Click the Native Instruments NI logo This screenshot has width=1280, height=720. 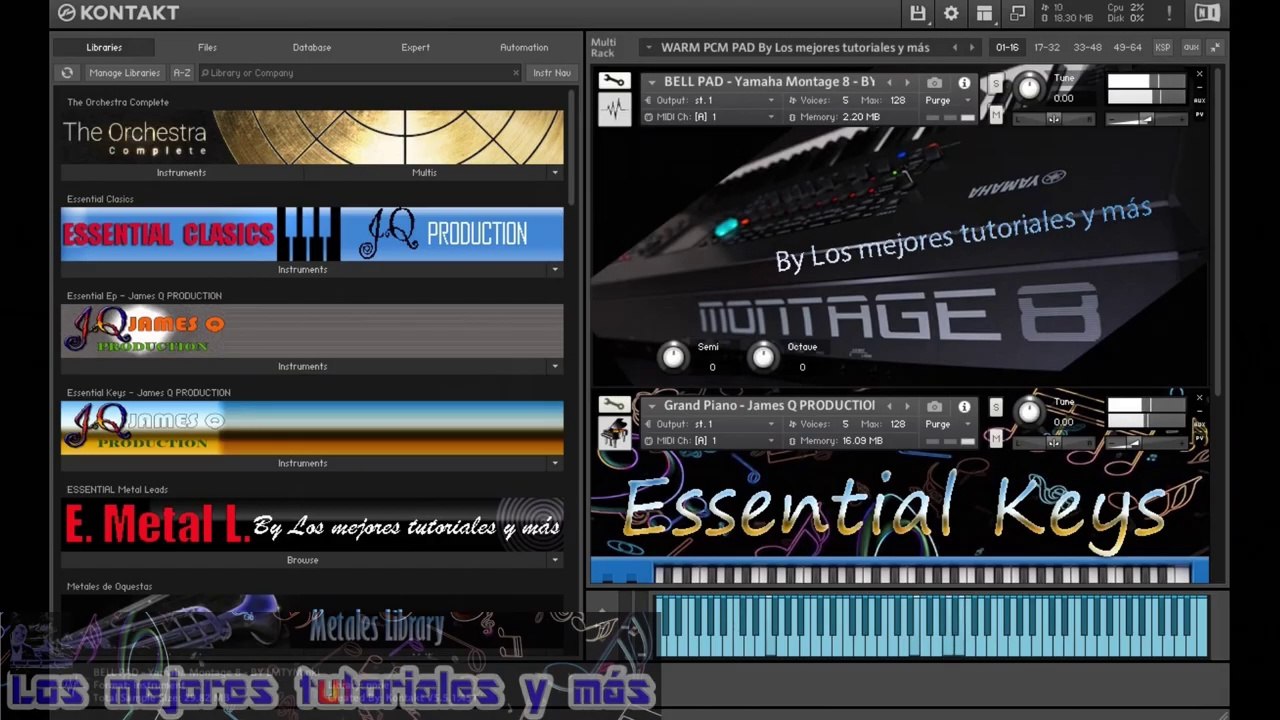(1207, 13)
